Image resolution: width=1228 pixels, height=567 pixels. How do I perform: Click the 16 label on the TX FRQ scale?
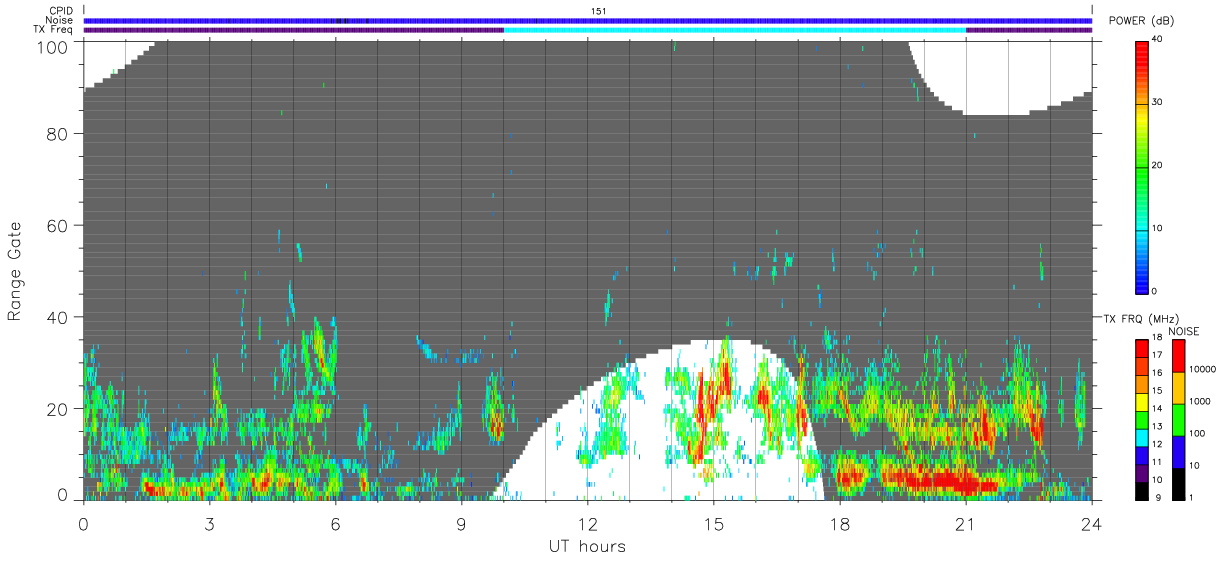[1157, 372]
